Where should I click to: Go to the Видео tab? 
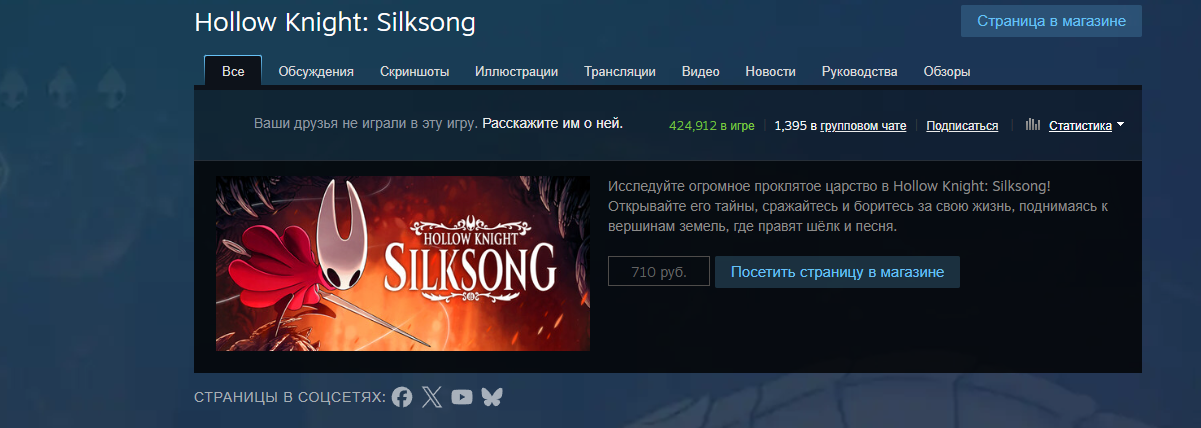(701, 71)
